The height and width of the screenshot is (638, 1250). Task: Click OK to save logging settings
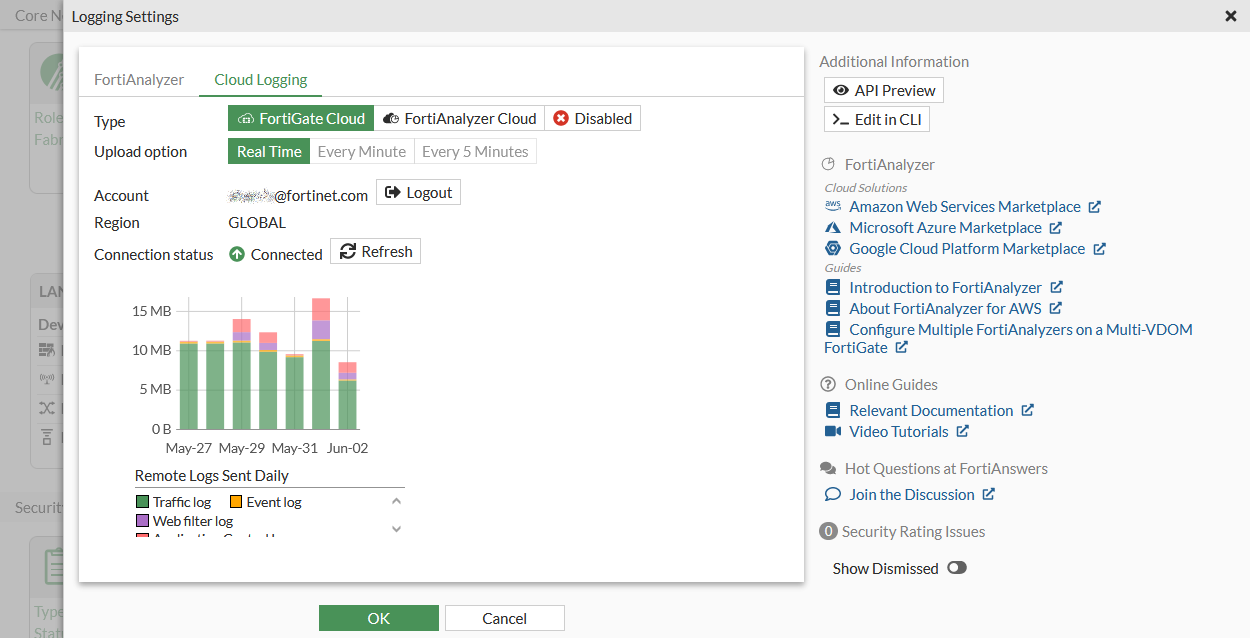pos(378,617)
